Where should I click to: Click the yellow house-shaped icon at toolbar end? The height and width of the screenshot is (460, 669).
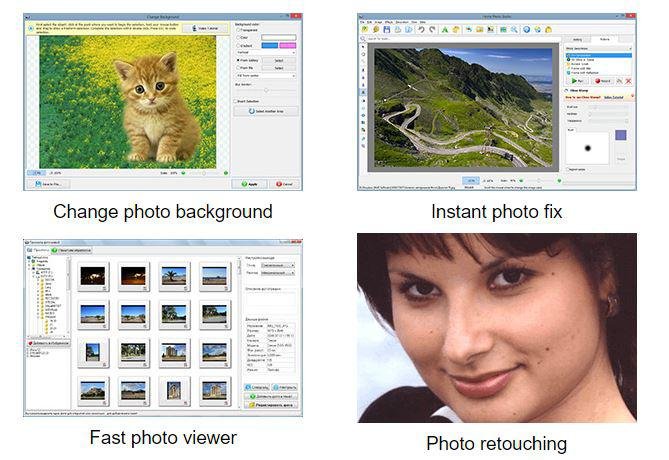(549, 29)
